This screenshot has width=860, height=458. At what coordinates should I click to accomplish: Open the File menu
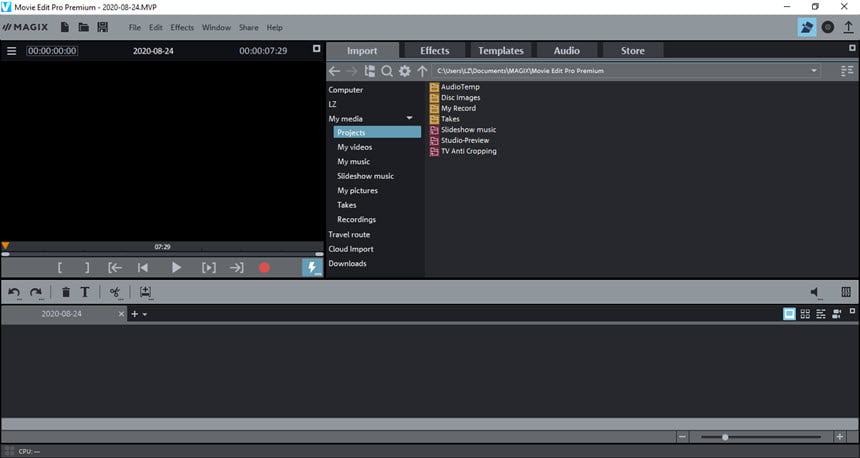point(135,27)
